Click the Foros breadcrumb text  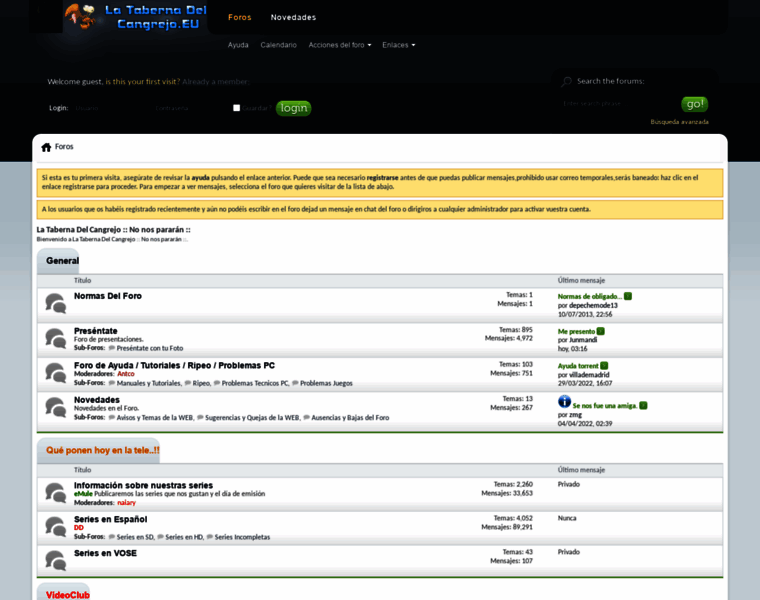coord(64,147)
